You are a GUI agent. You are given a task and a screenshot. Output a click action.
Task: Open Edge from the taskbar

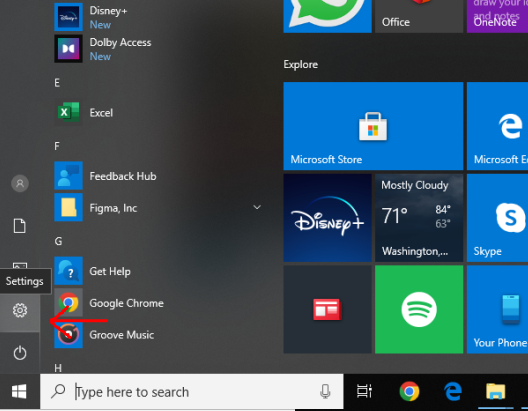pos(452,391)
